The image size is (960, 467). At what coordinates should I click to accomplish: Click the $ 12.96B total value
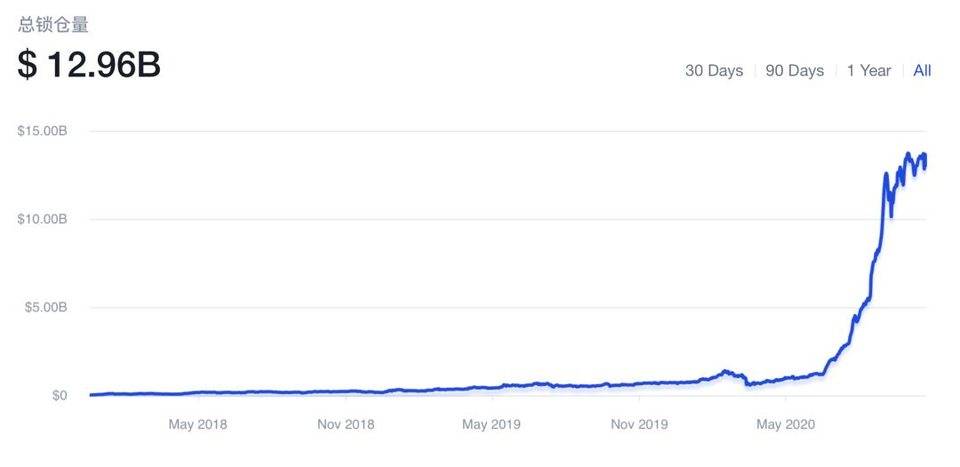coord(89,65)
